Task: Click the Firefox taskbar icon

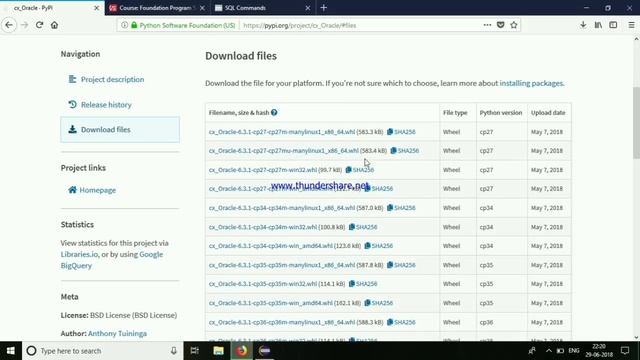Action: click(242, 351)
